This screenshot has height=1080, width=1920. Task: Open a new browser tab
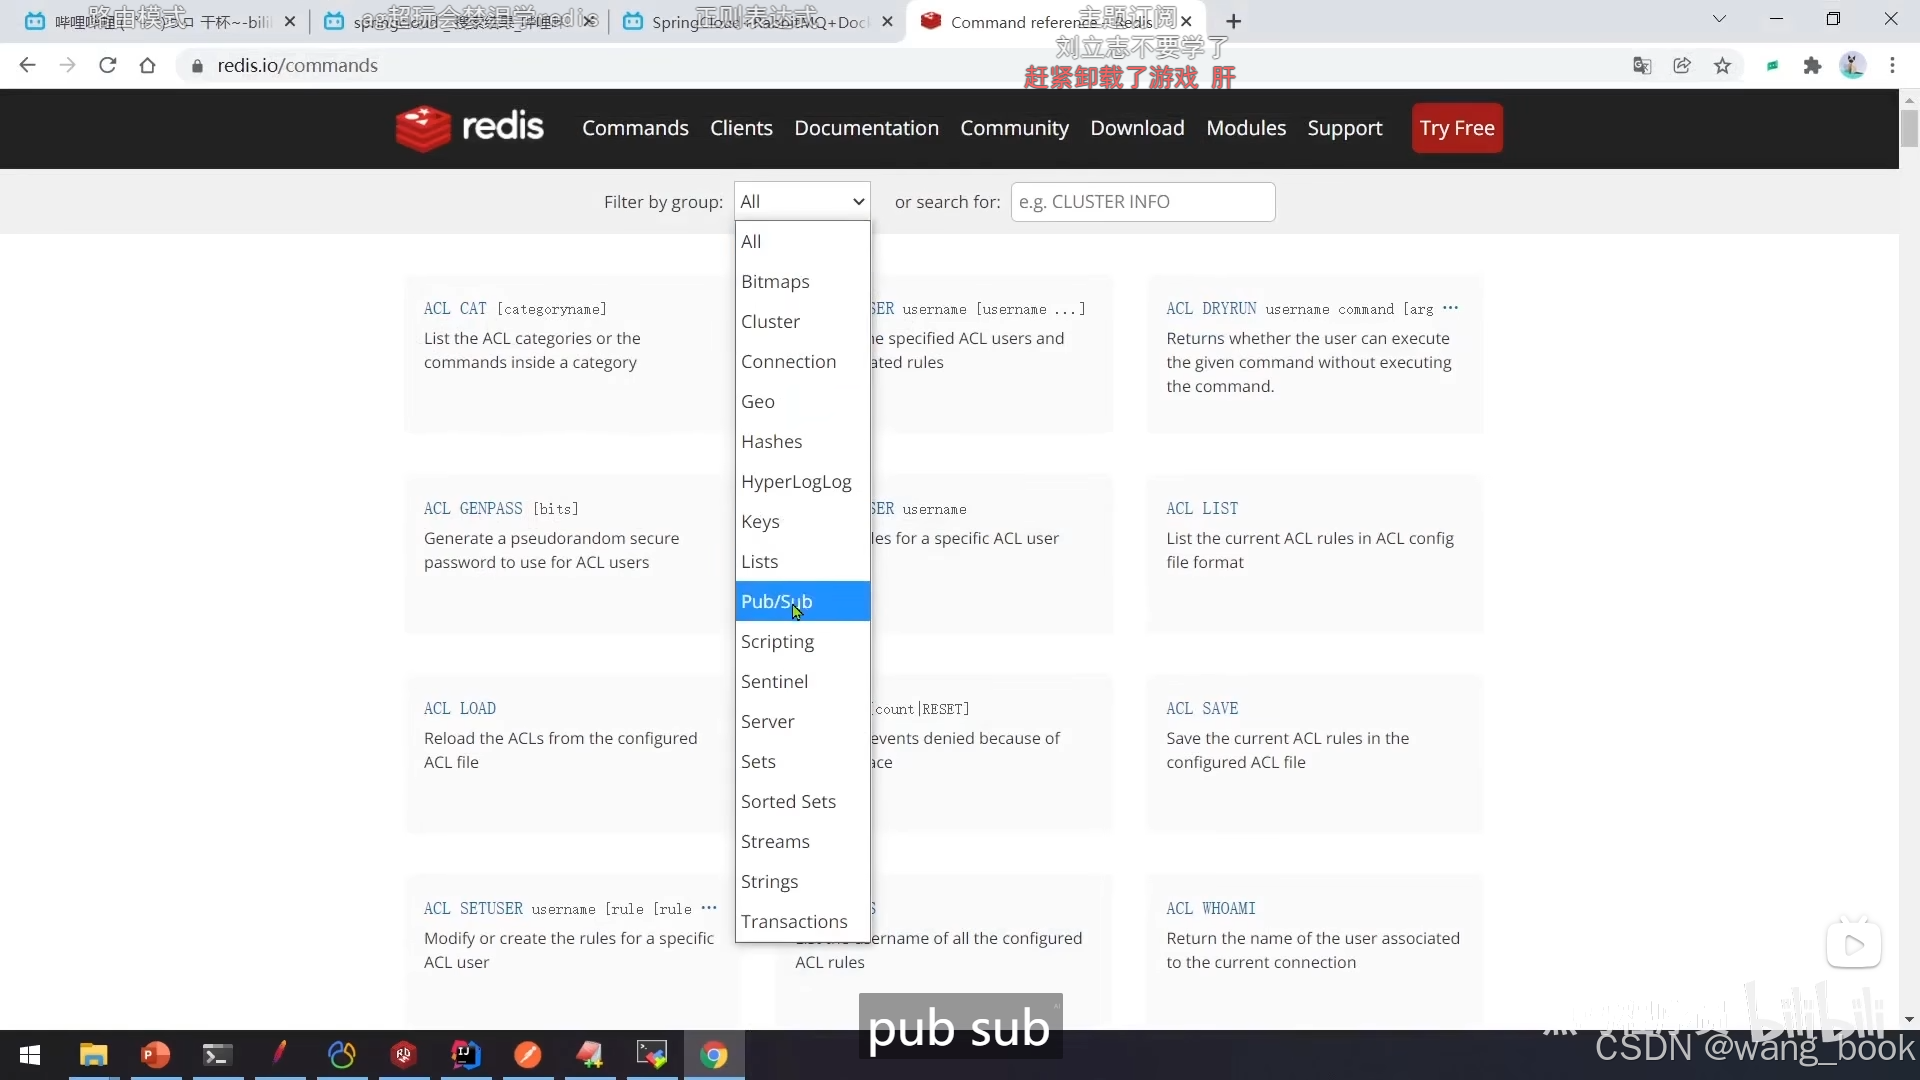tap(1234, 21)
